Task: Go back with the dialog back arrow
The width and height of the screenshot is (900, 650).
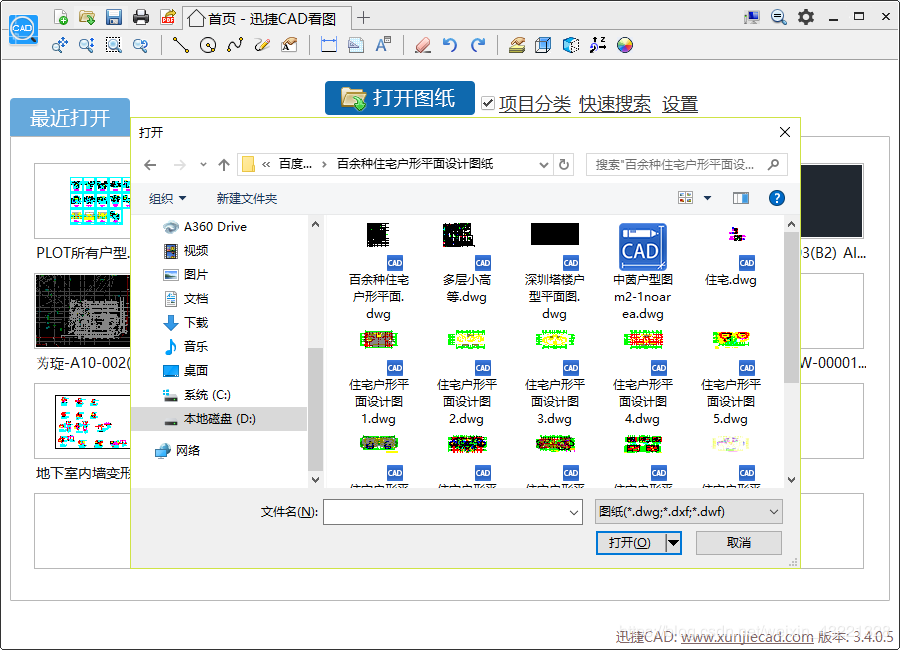Action: pos(150,165)
